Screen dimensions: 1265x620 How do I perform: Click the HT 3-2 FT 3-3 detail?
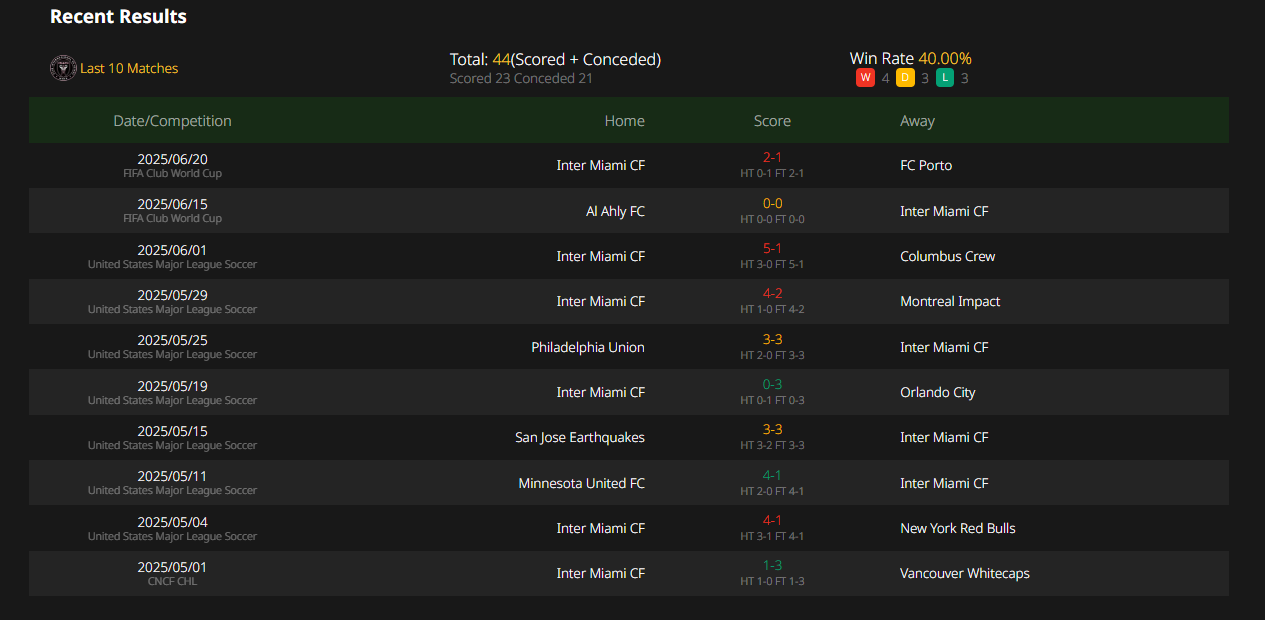click(x=772, y=445)
